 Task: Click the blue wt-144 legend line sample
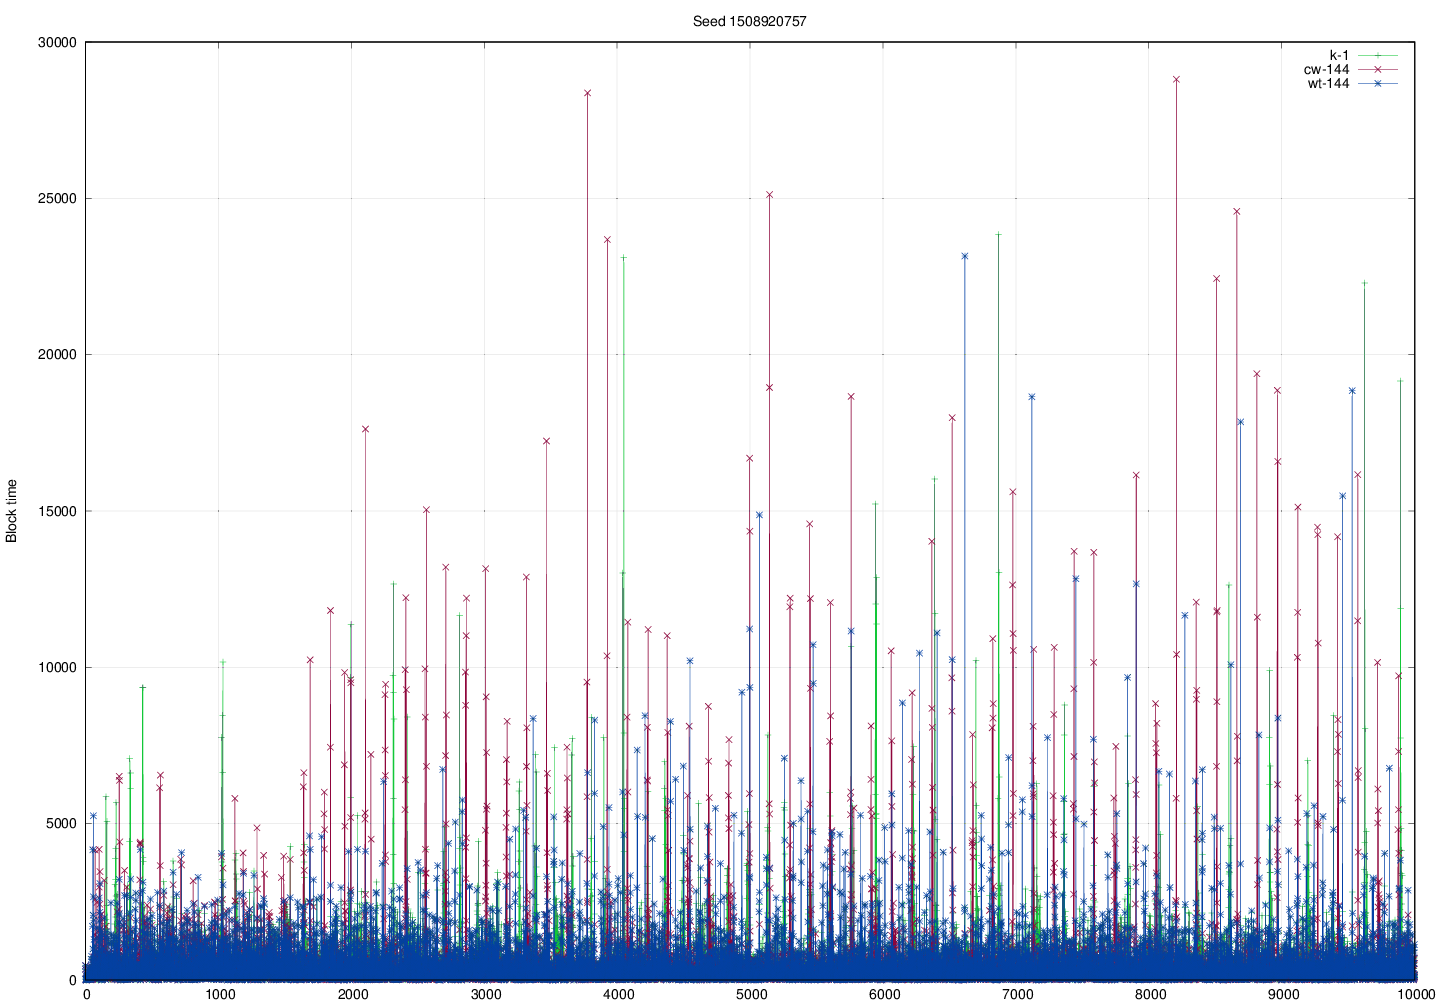[1377, 83]
